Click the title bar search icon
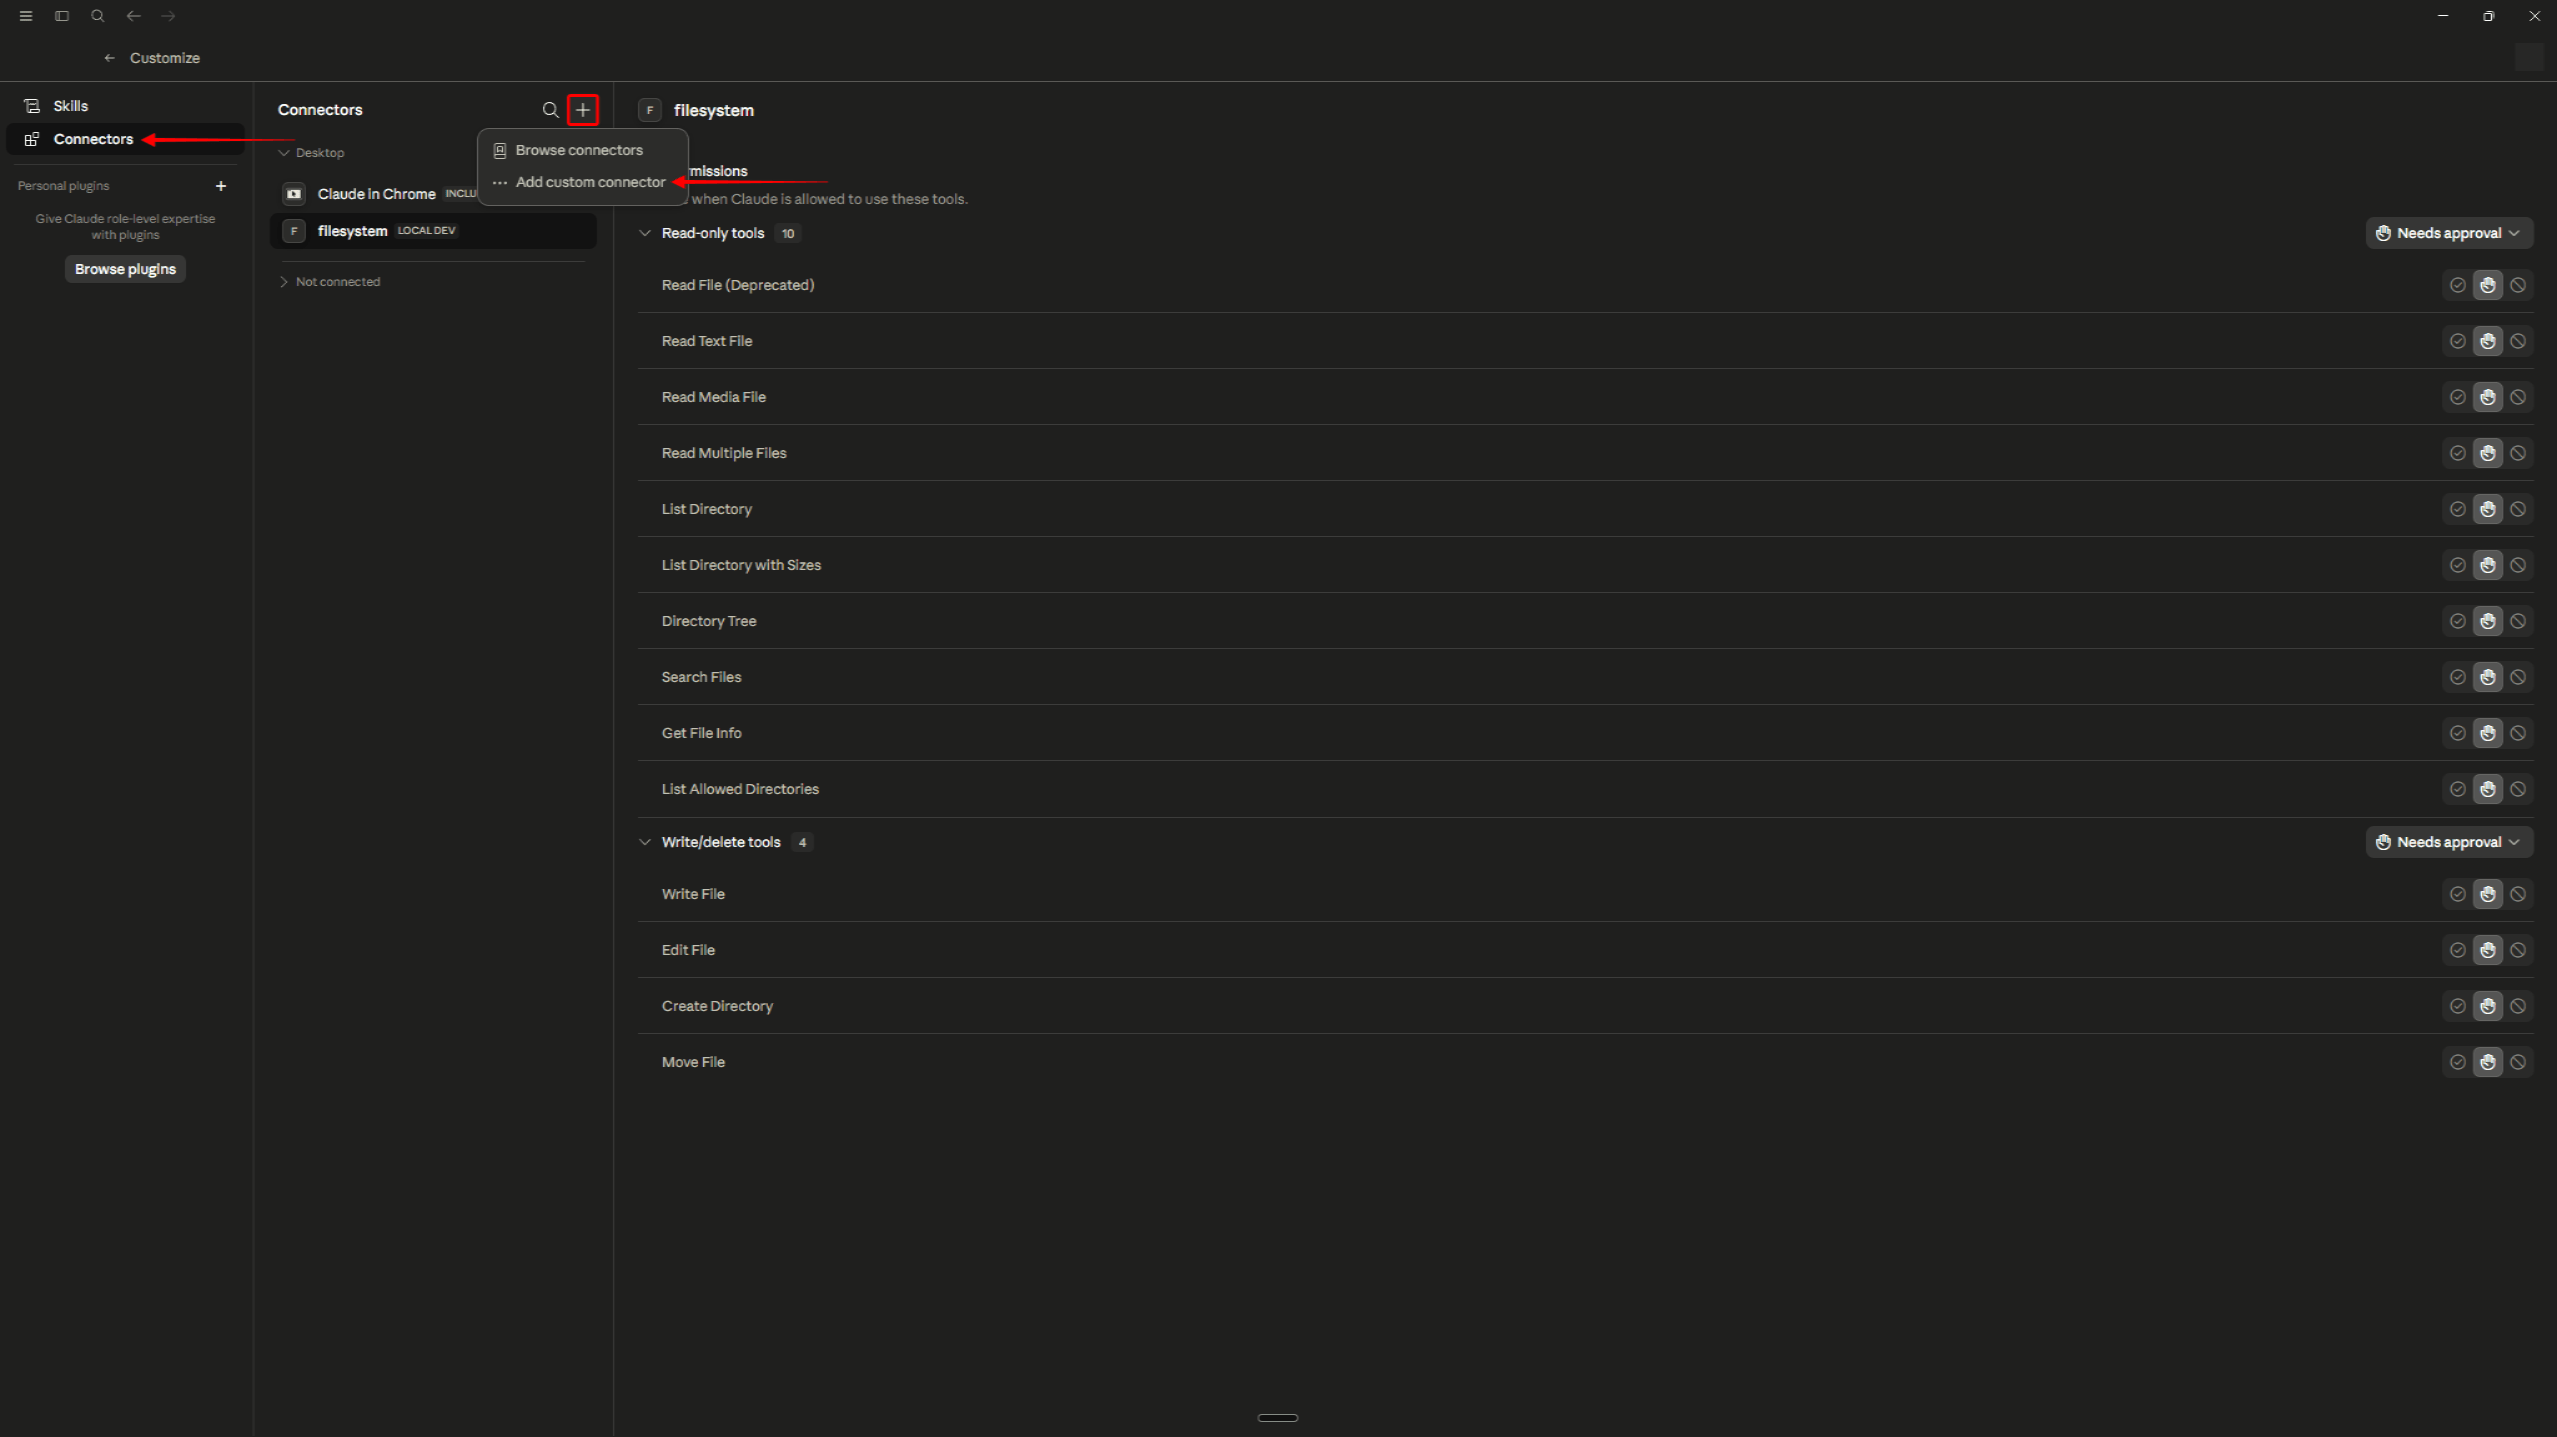The height and width of the screenshot is (1437, 2557). click(x=98, y=16)
